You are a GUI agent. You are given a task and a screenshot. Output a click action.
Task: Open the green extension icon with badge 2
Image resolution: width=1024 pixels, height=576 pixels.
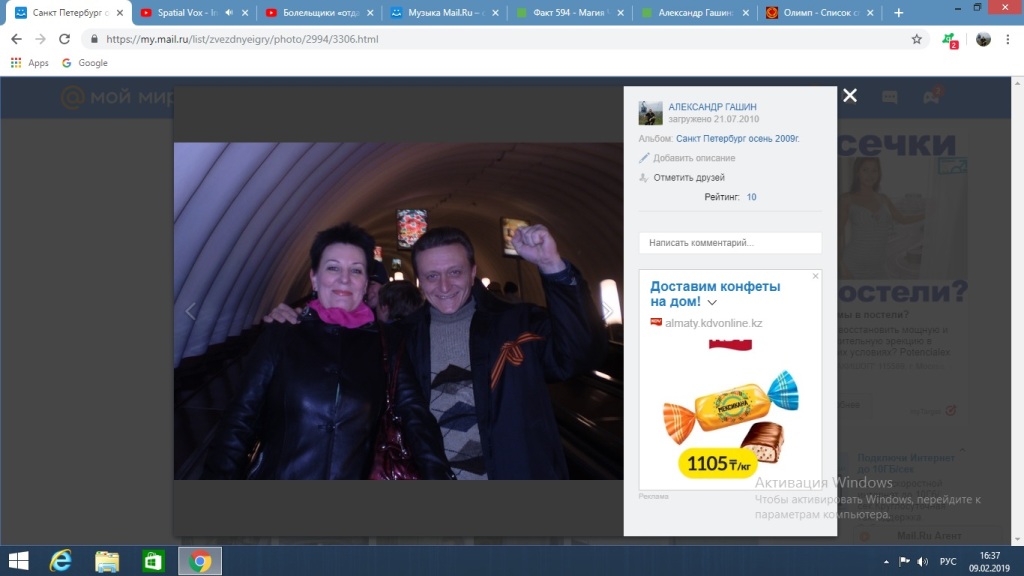[950, 40]
